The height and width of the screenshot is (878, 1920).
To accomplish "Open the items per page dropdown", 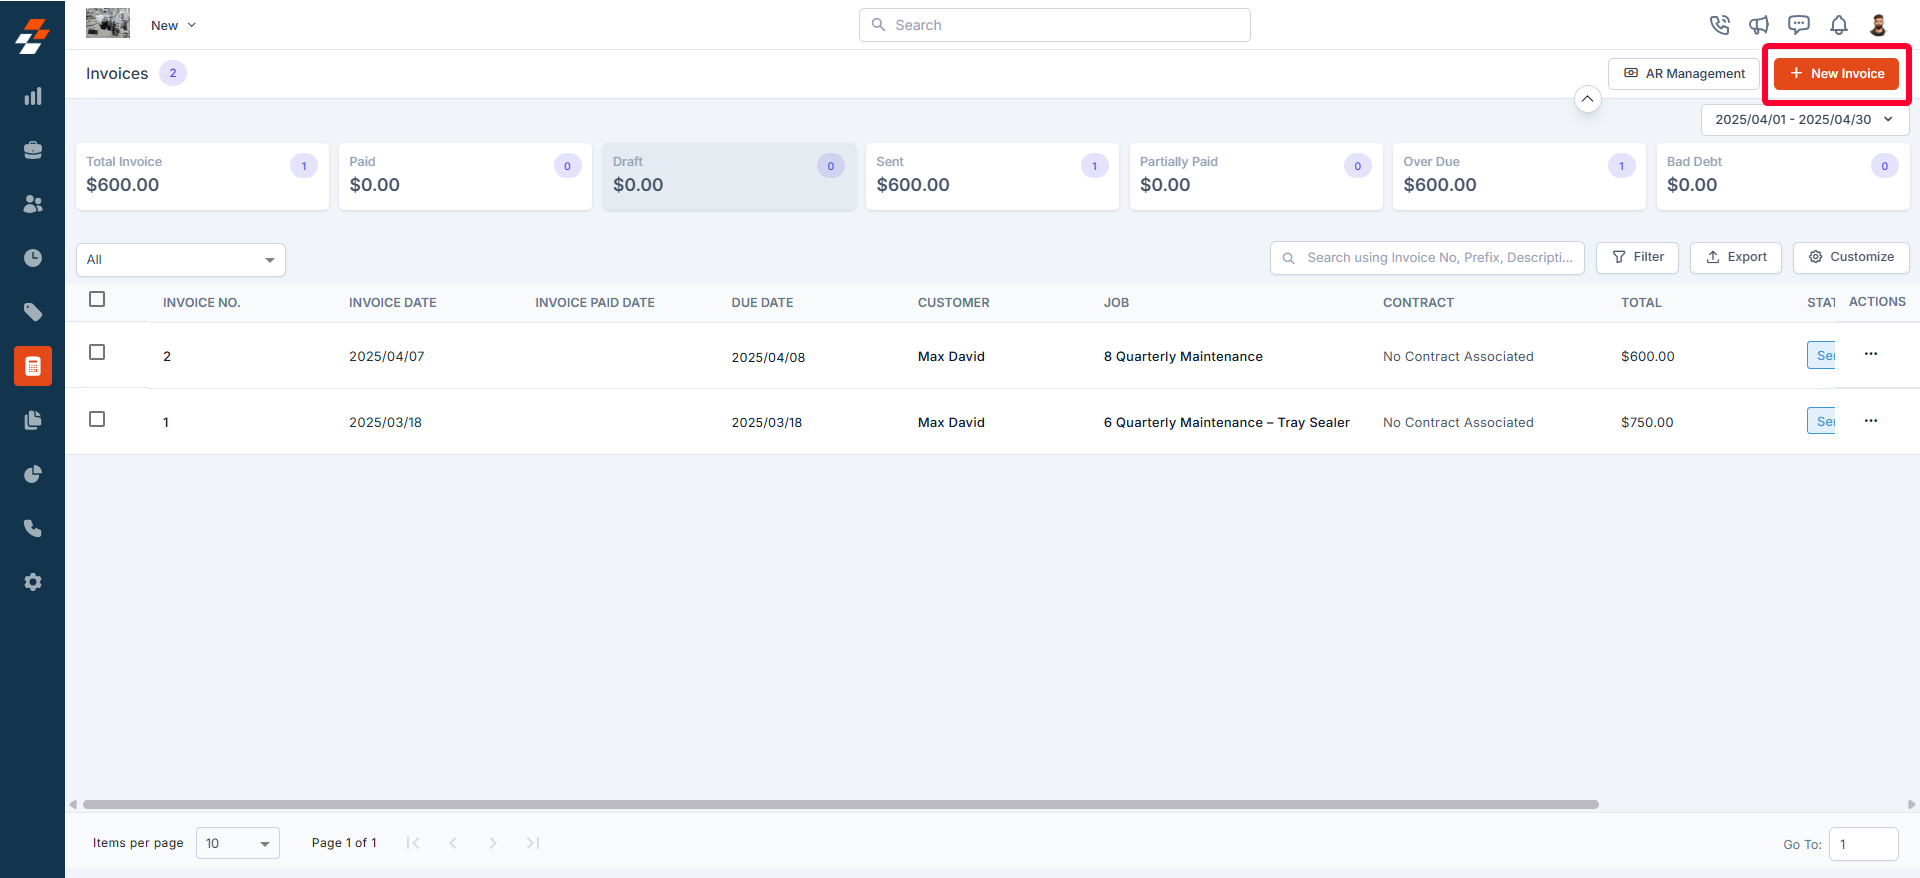I will tap(238, 843).
